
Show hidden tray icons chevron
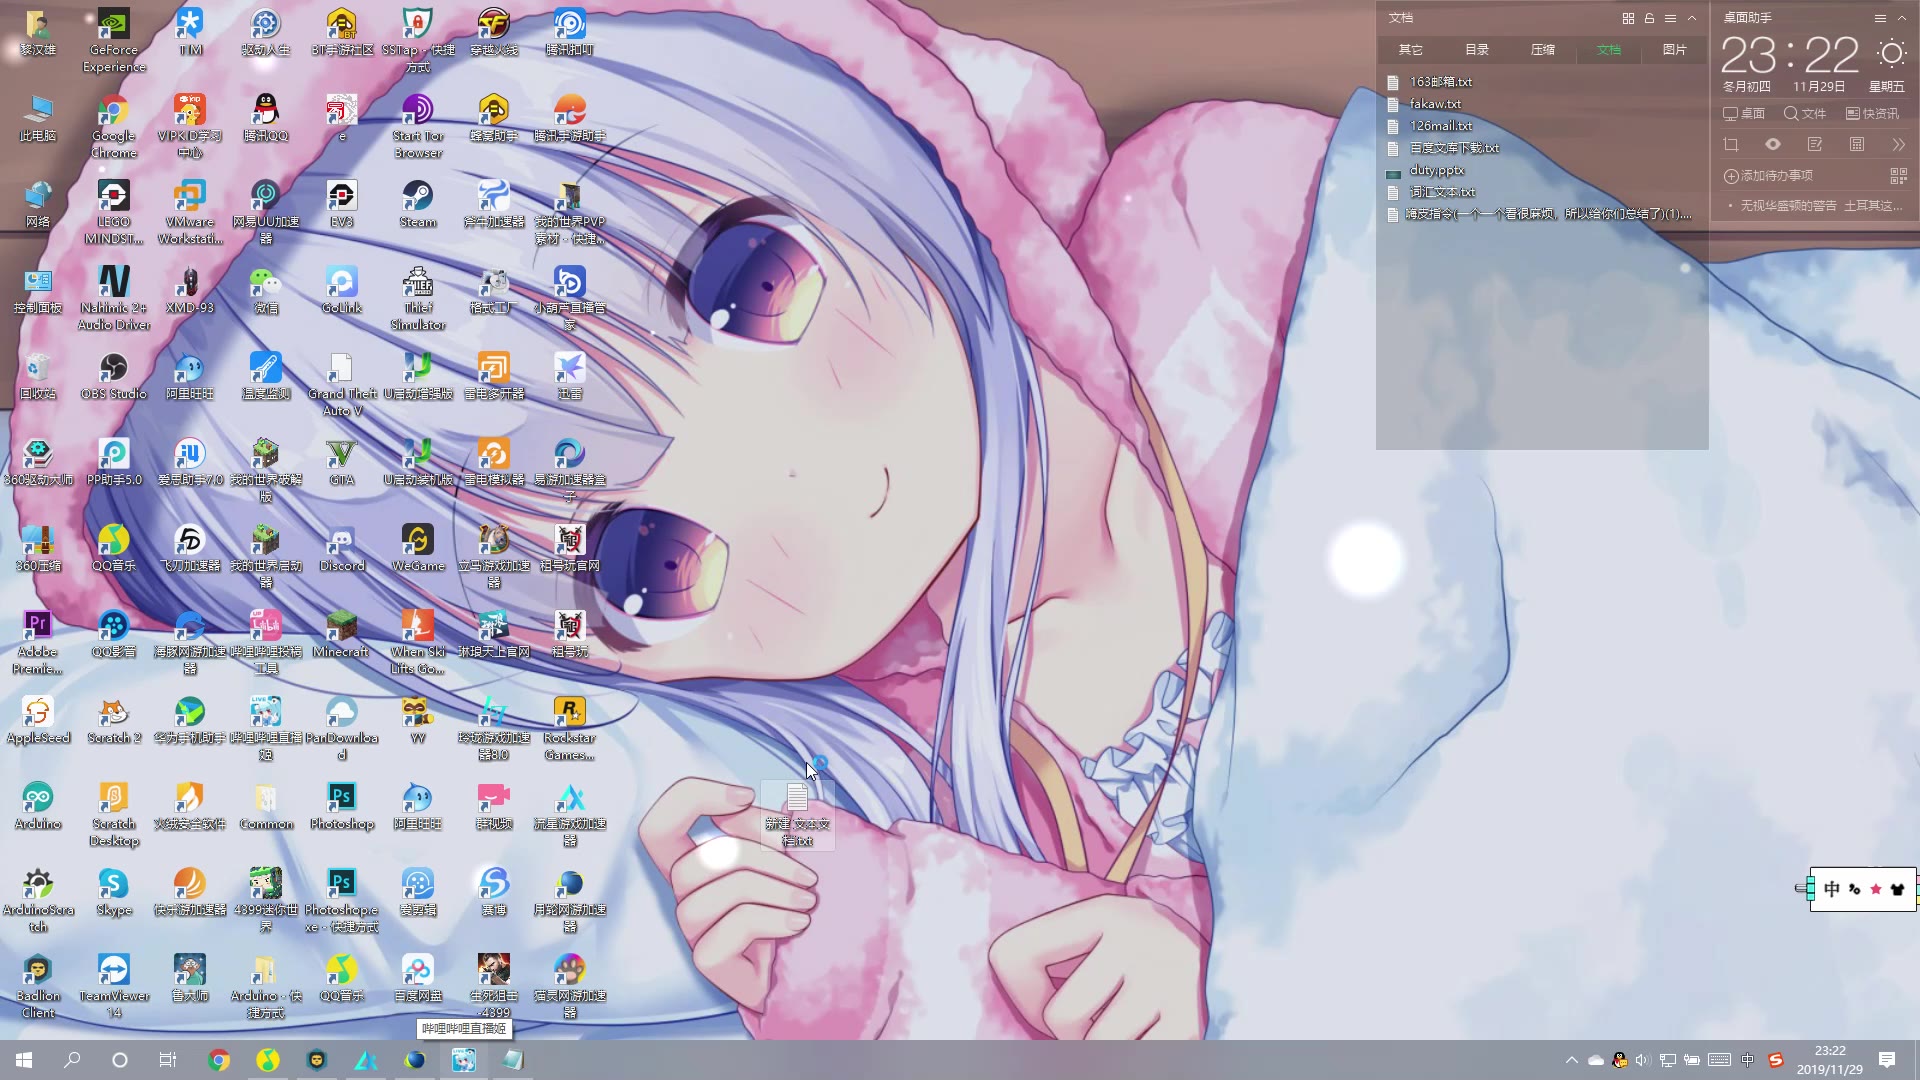tap(1571, 1060)
